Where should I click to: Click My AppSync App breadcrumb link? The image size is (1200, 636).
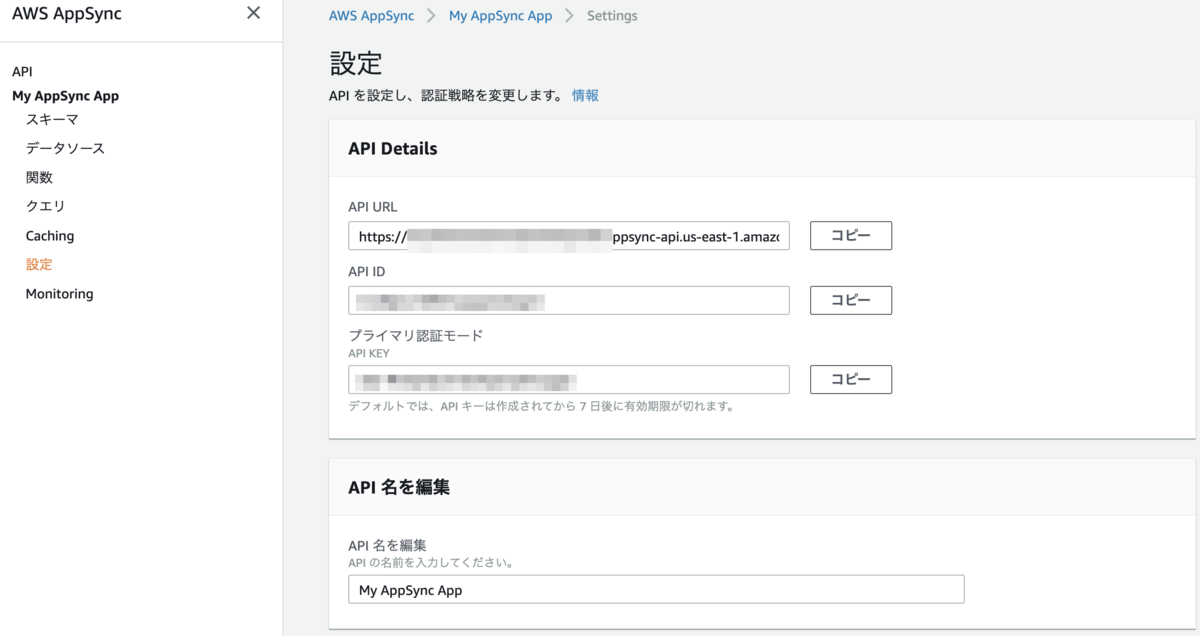tap(500, 16)
